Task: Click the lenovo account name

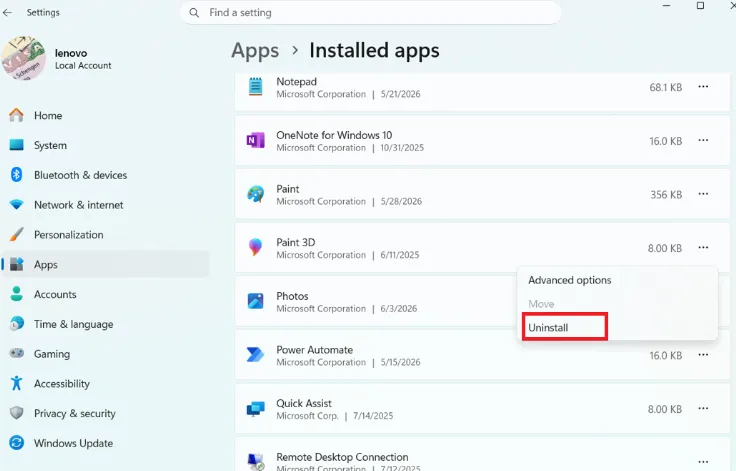Action: point(71,53)
